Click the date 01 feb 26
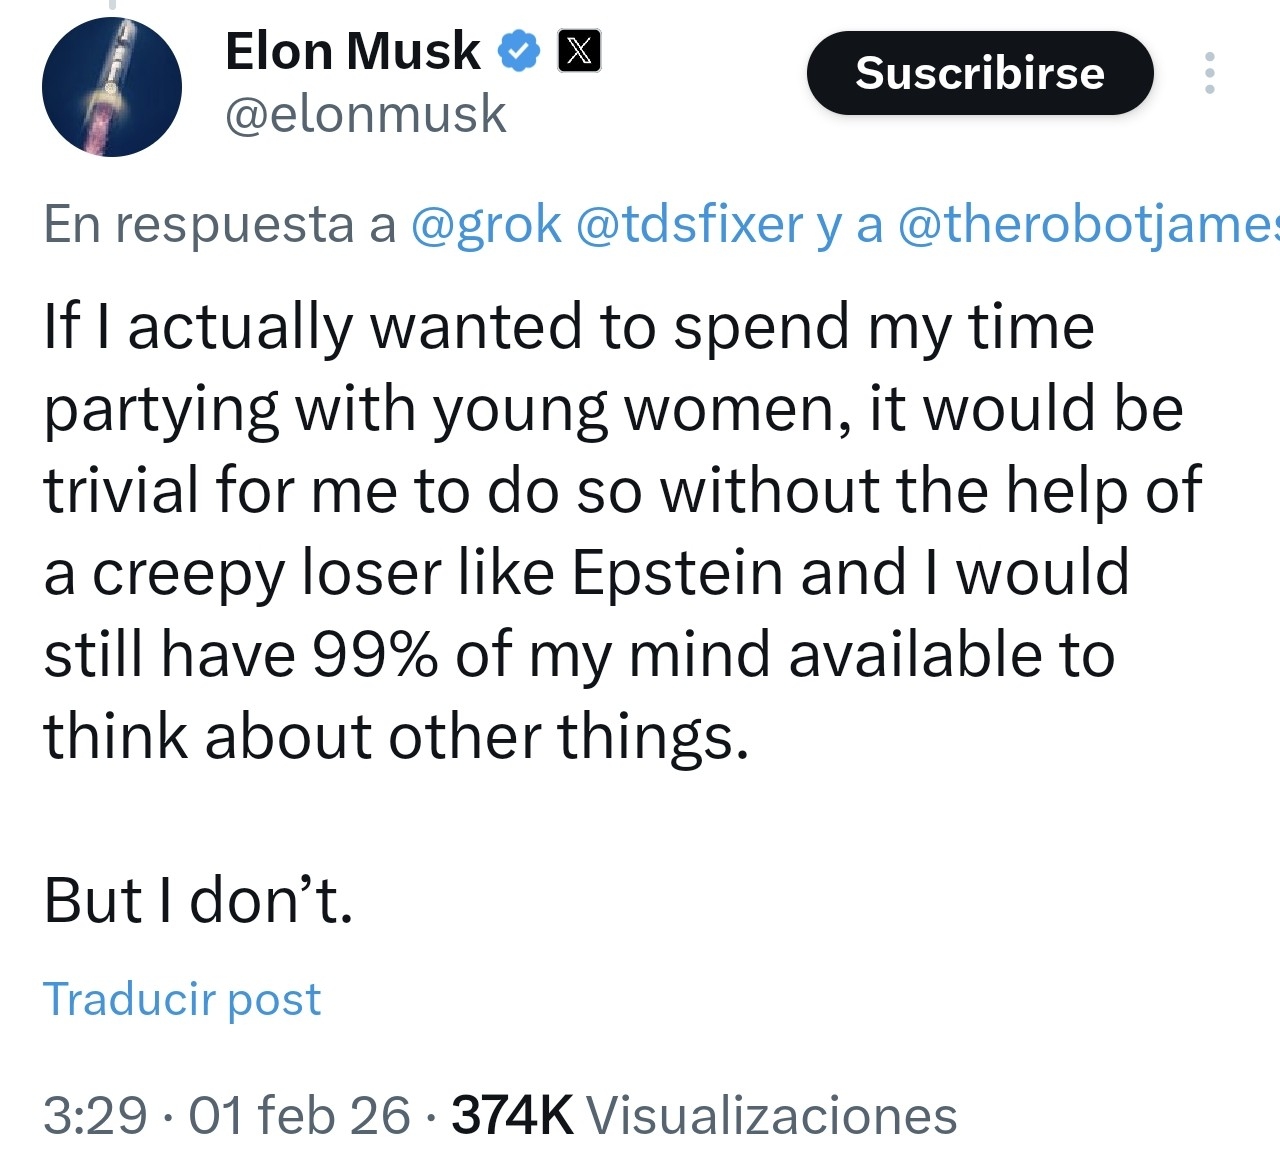The image size is (1280, 1170). point(299,1115)
